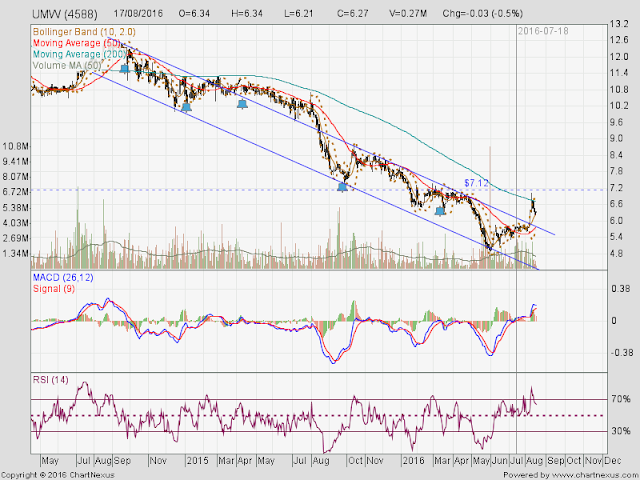The width and height of the screenshot is (640, 480).
Task: Select the Moving Average (50) legend entry
Action: tap(77, 43)
